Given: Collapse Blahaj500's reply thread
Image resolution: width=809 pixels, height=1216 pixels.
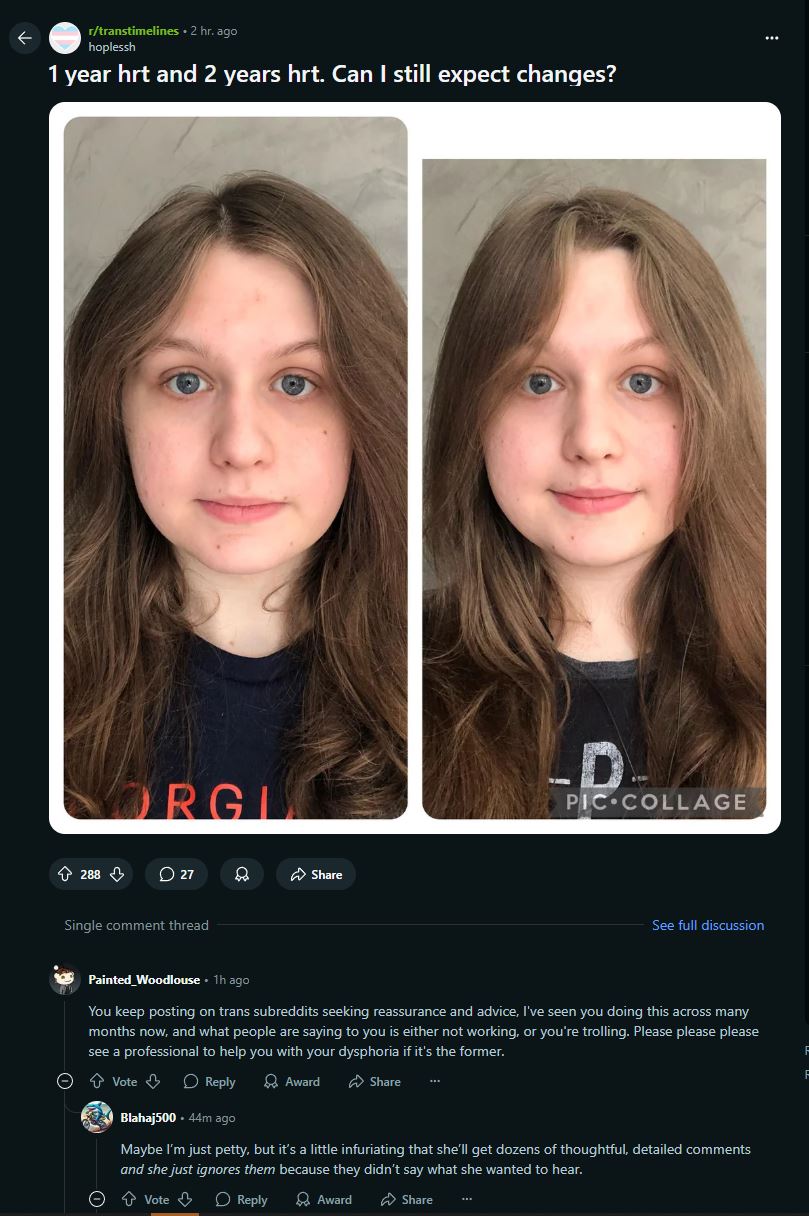Looking at the screenshot, I should [97, 1199].
